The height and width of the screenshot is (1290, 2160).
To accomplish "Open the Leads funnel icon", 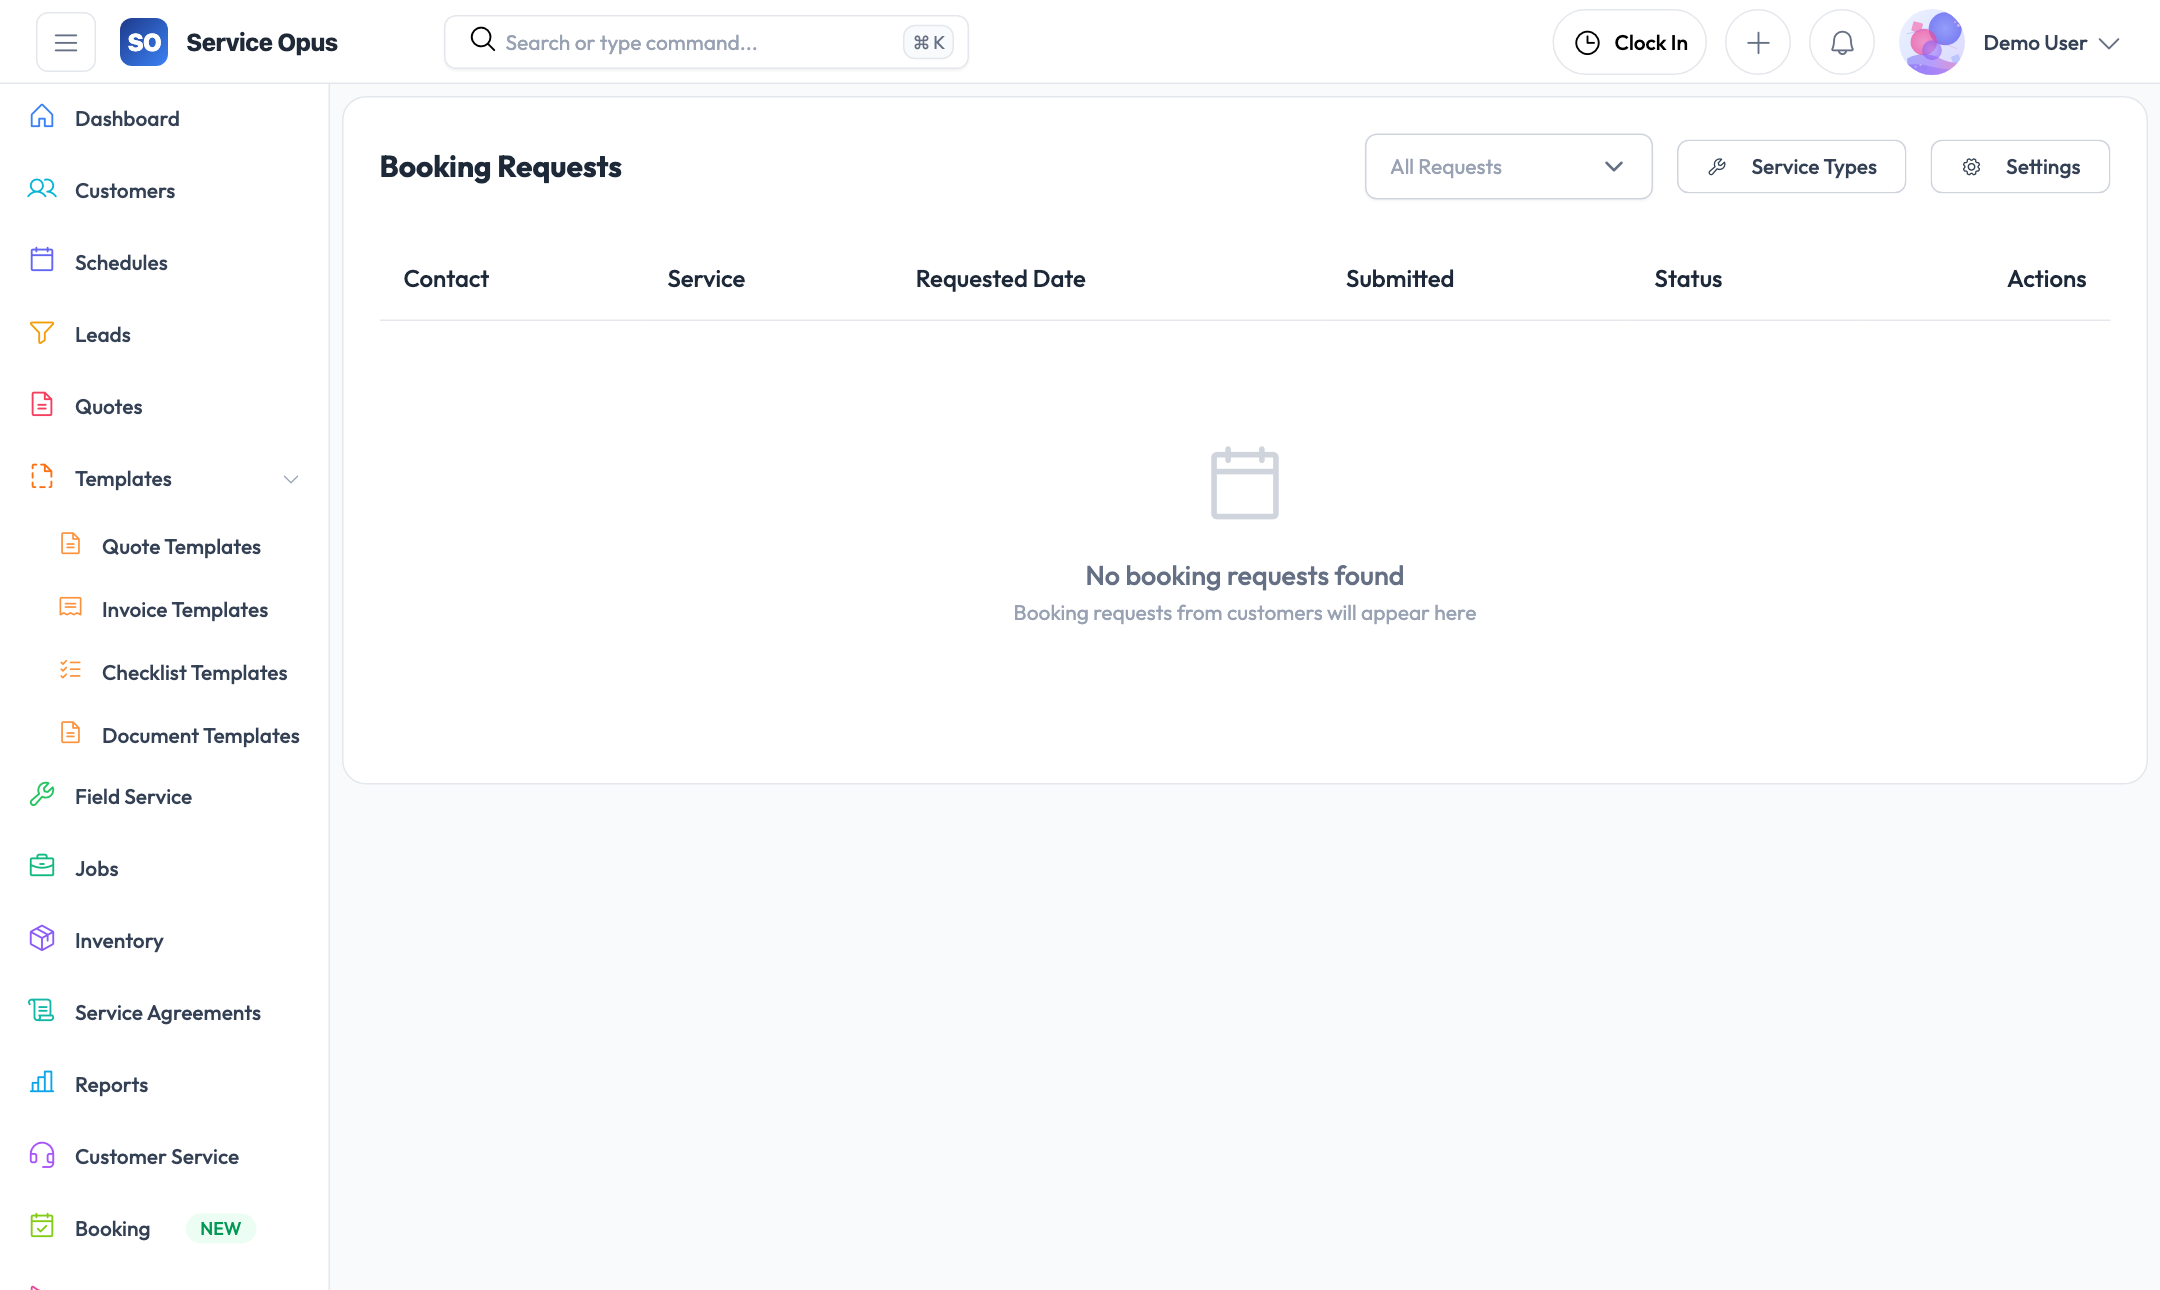I will pos(41,333).
